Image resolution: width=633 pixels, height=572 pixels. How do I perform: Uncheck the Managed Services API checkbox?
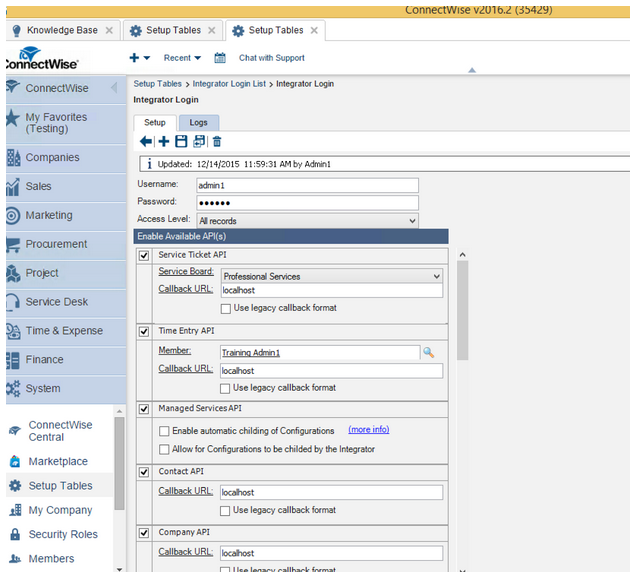pos(144,409)
